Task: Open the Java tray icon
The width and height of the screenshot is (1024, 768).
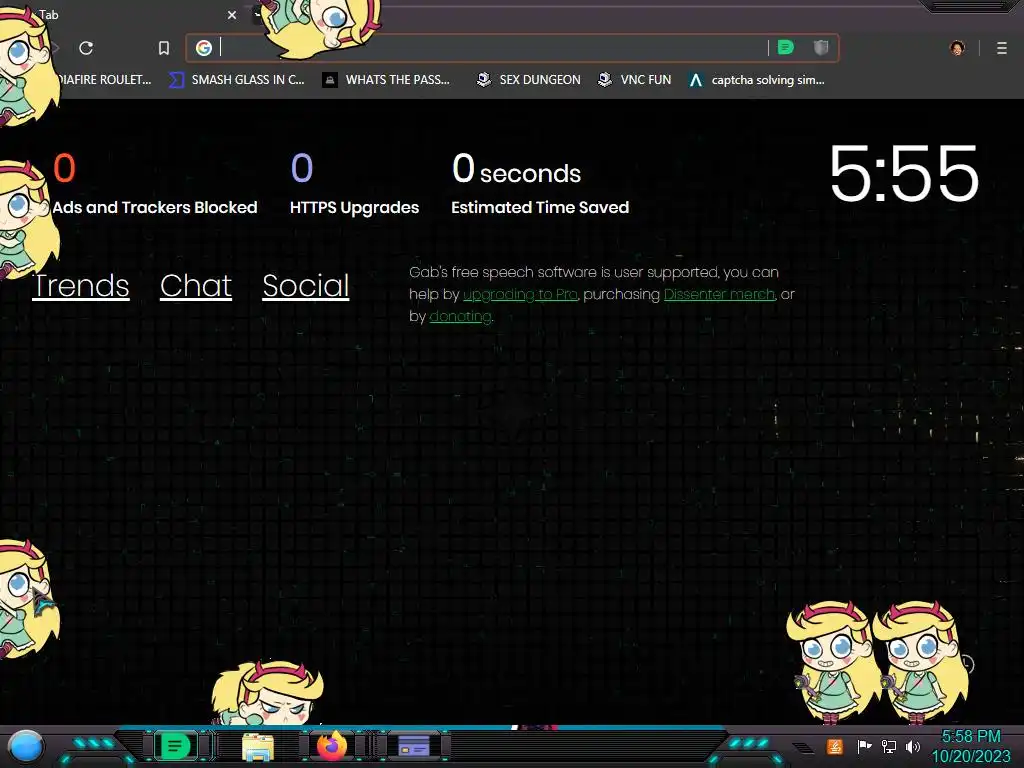Action: pos(835,746)
